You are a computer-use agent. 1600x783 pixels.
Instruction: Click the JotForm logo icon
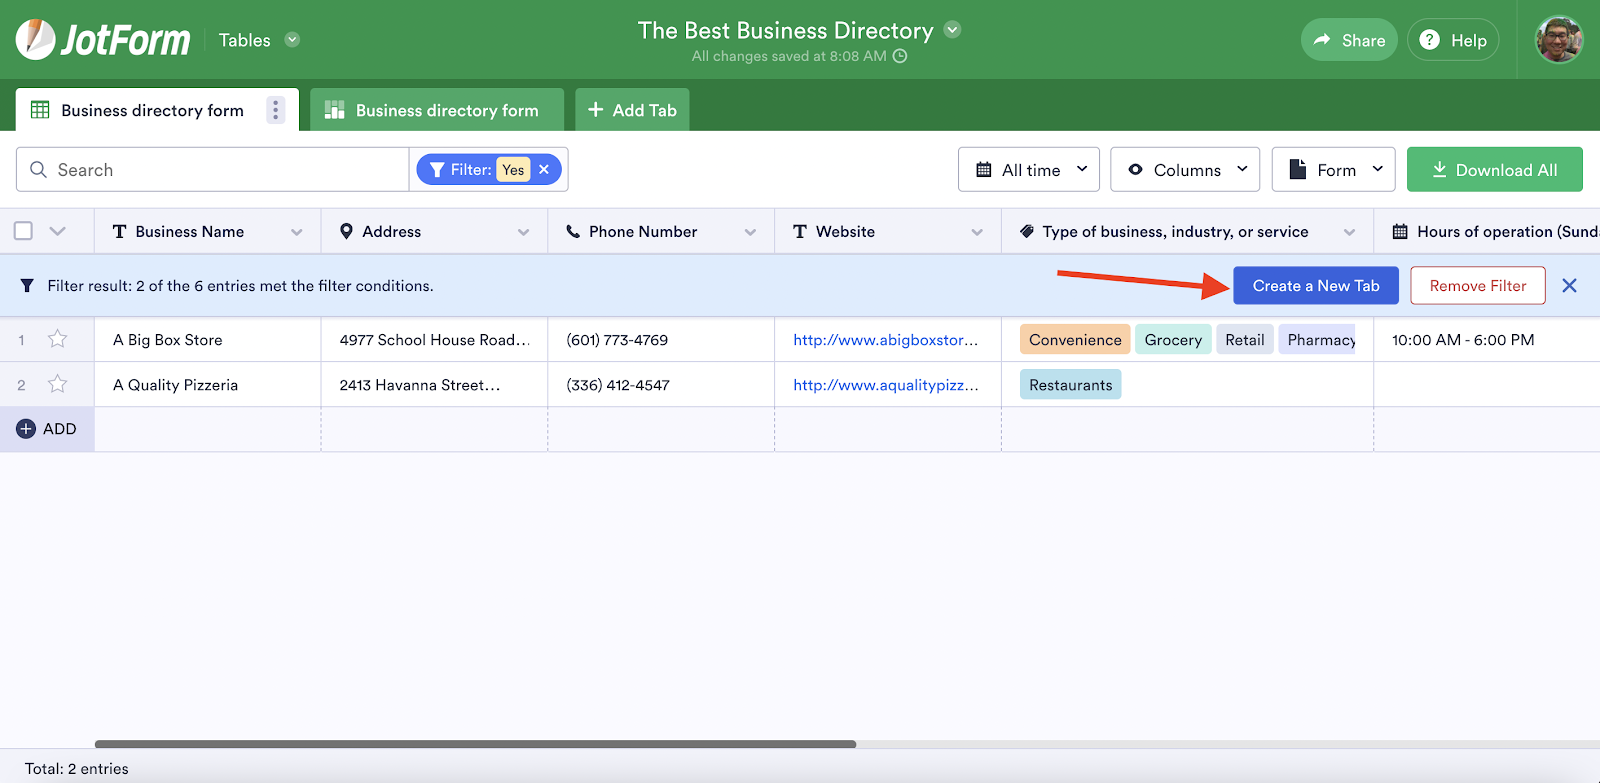[x=36, y=40]
